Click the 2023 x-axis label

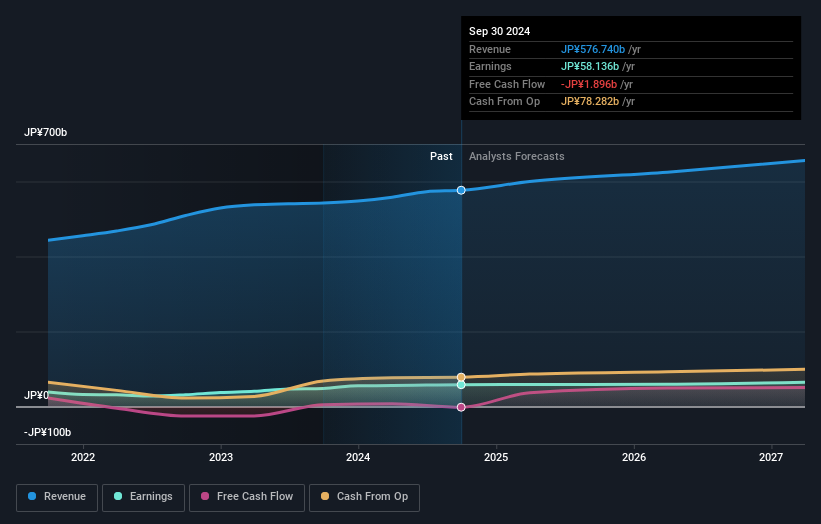[221, 457]
